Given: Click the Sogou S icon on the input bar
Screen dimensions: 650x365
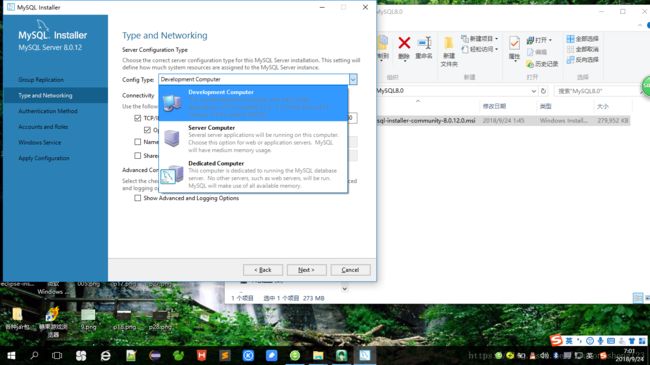Looking at the screenshot, I should 556,341.
